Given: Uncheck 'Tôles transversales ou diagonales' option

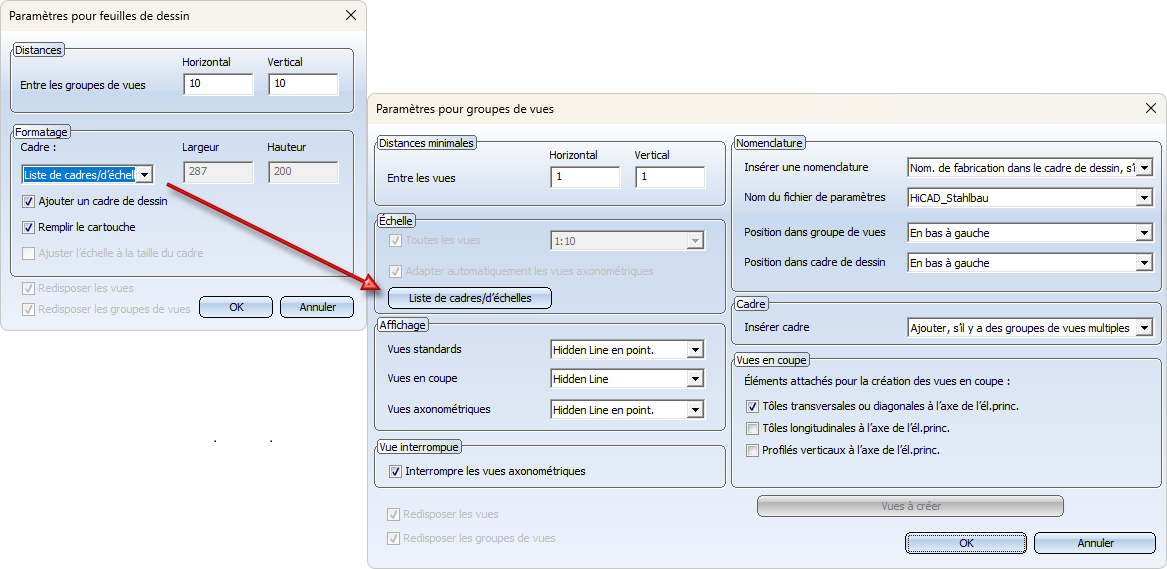Looking at the screenshot, I should coord(752,406).
